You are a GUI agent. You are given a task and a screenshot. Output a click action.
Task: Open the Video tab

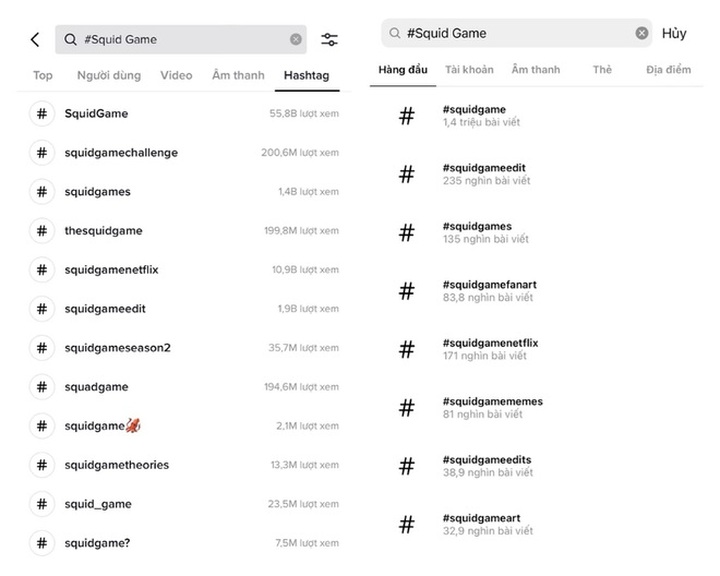176,75
